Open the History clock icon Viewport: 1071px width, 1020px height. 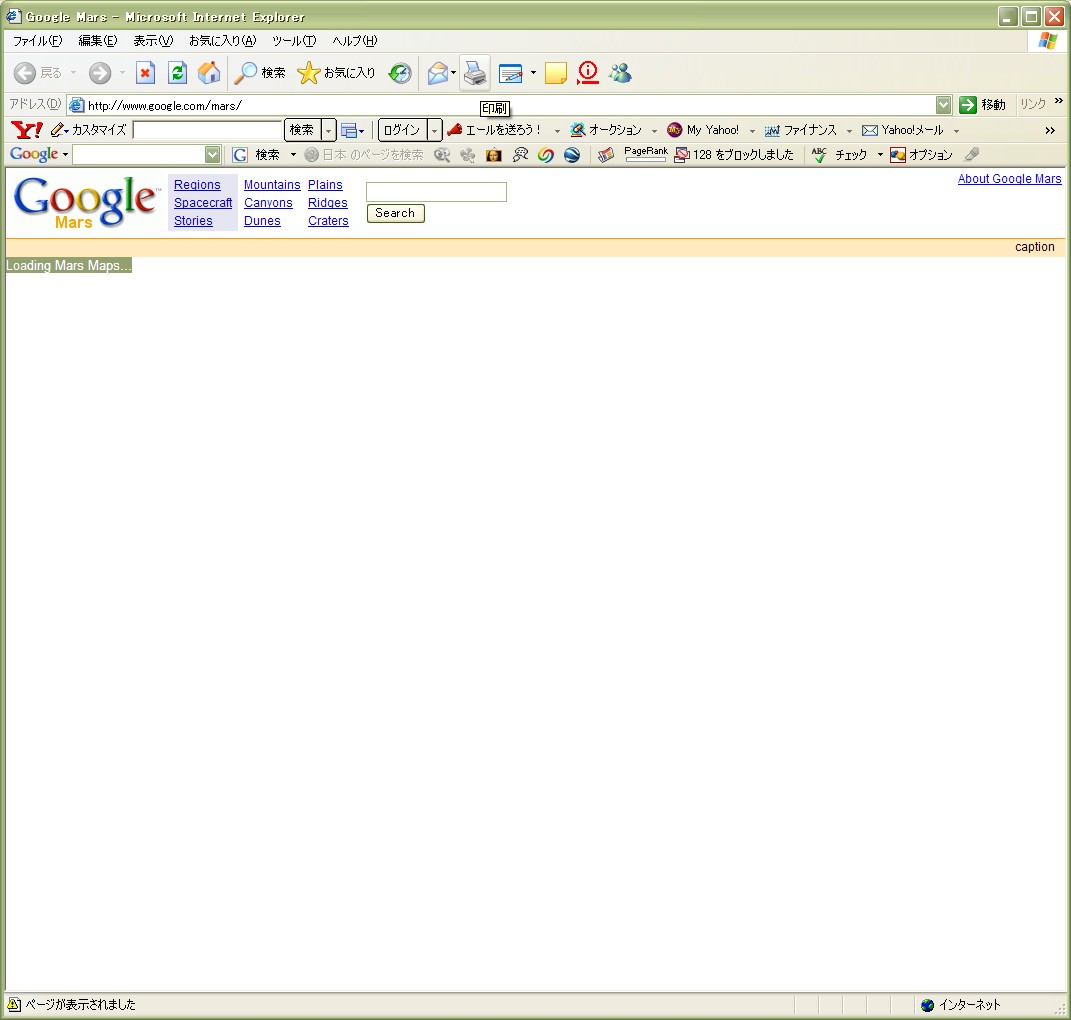400,72
